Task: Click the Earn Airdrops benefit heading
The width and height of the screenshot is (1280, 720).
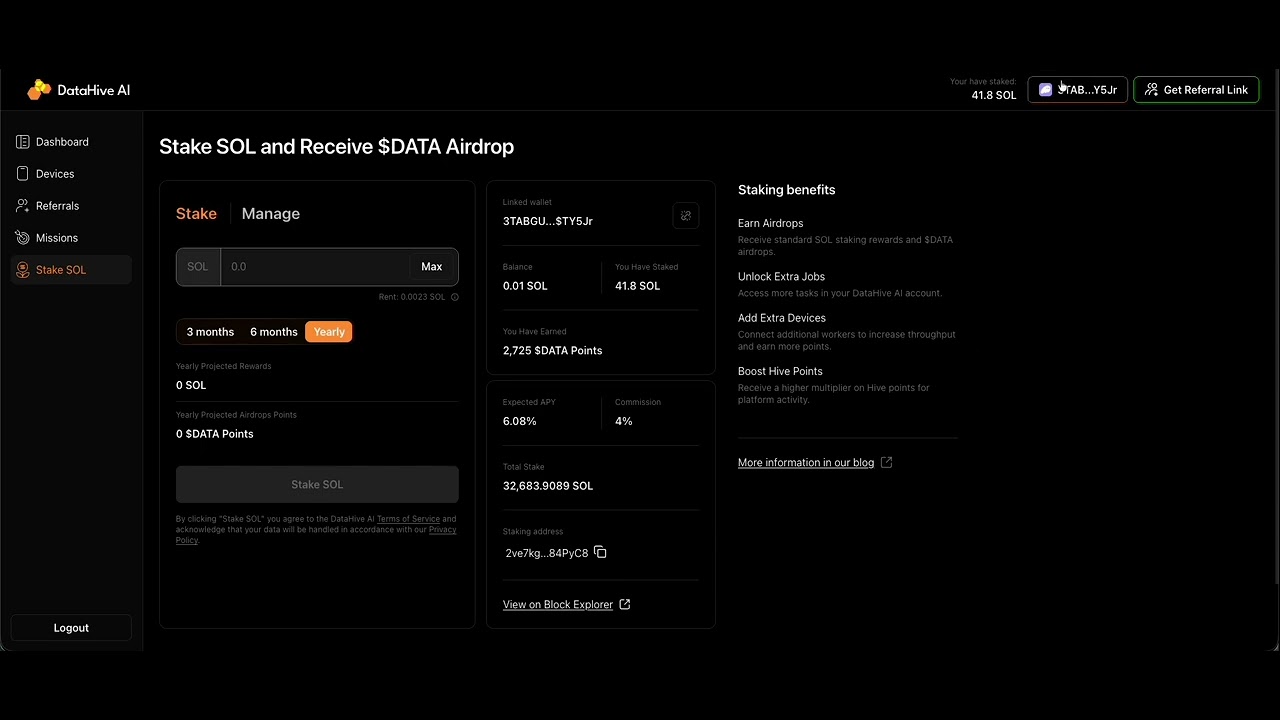Action: [771, 223]
